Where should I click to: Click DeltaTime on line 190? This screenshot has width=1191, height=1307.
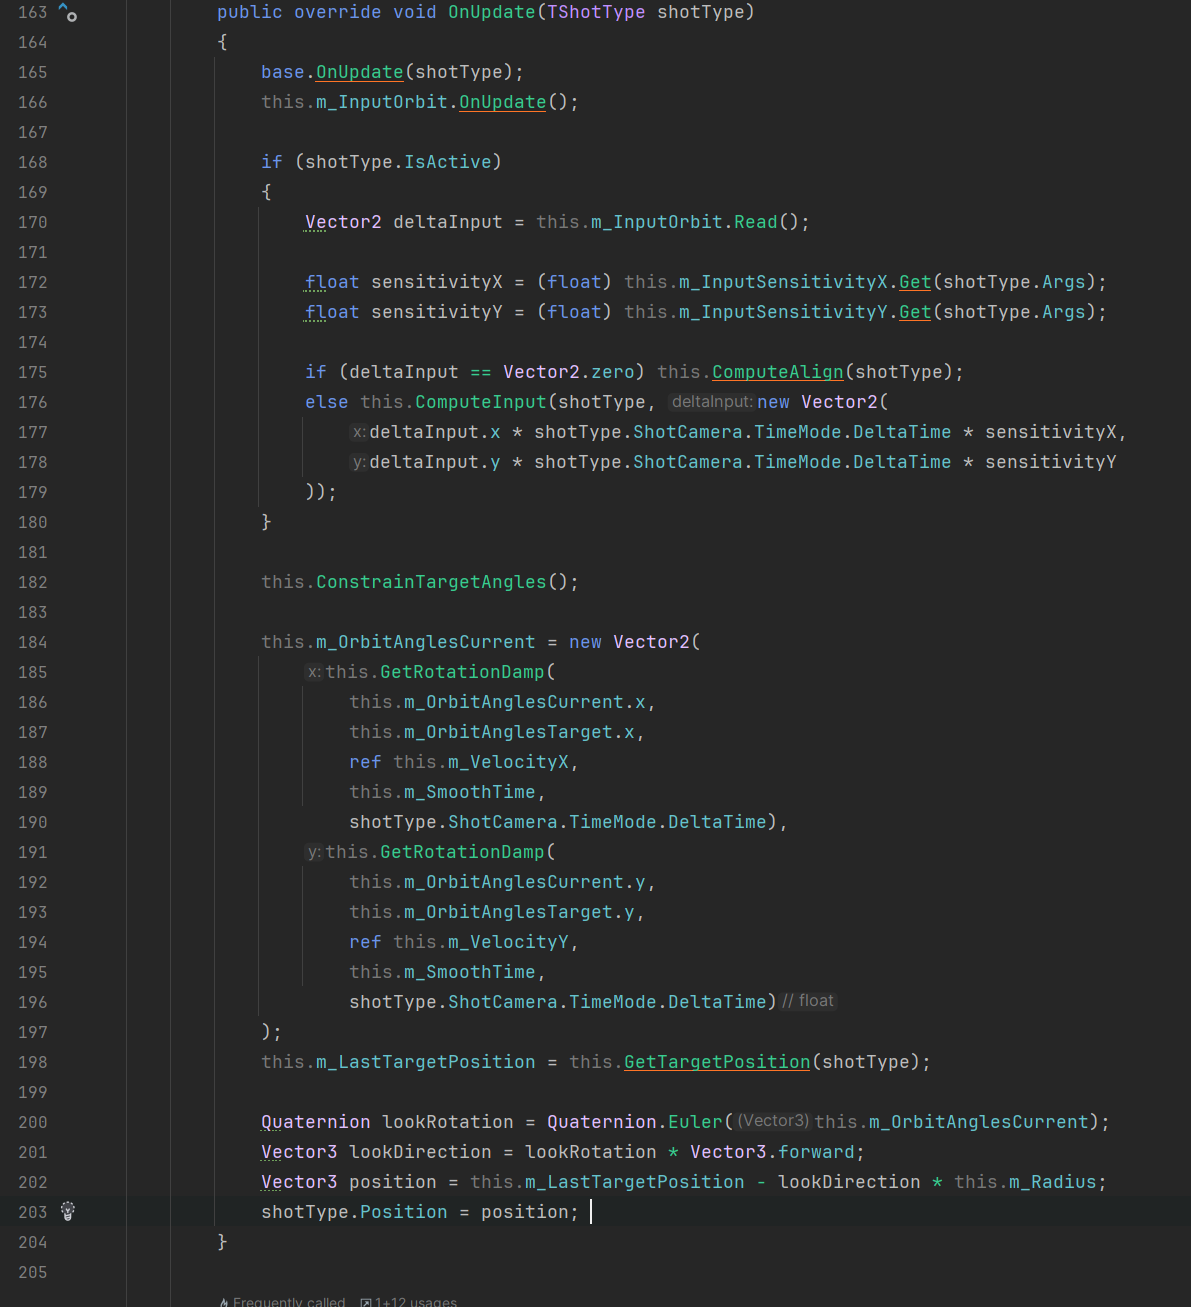click(717, 822)
